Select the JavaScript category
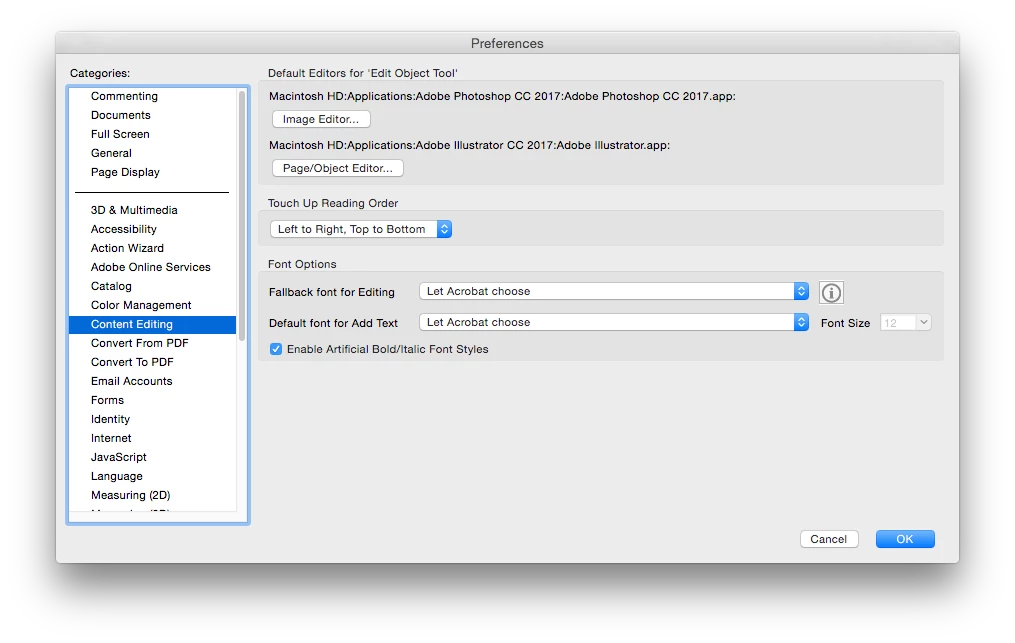 [153, 457]
